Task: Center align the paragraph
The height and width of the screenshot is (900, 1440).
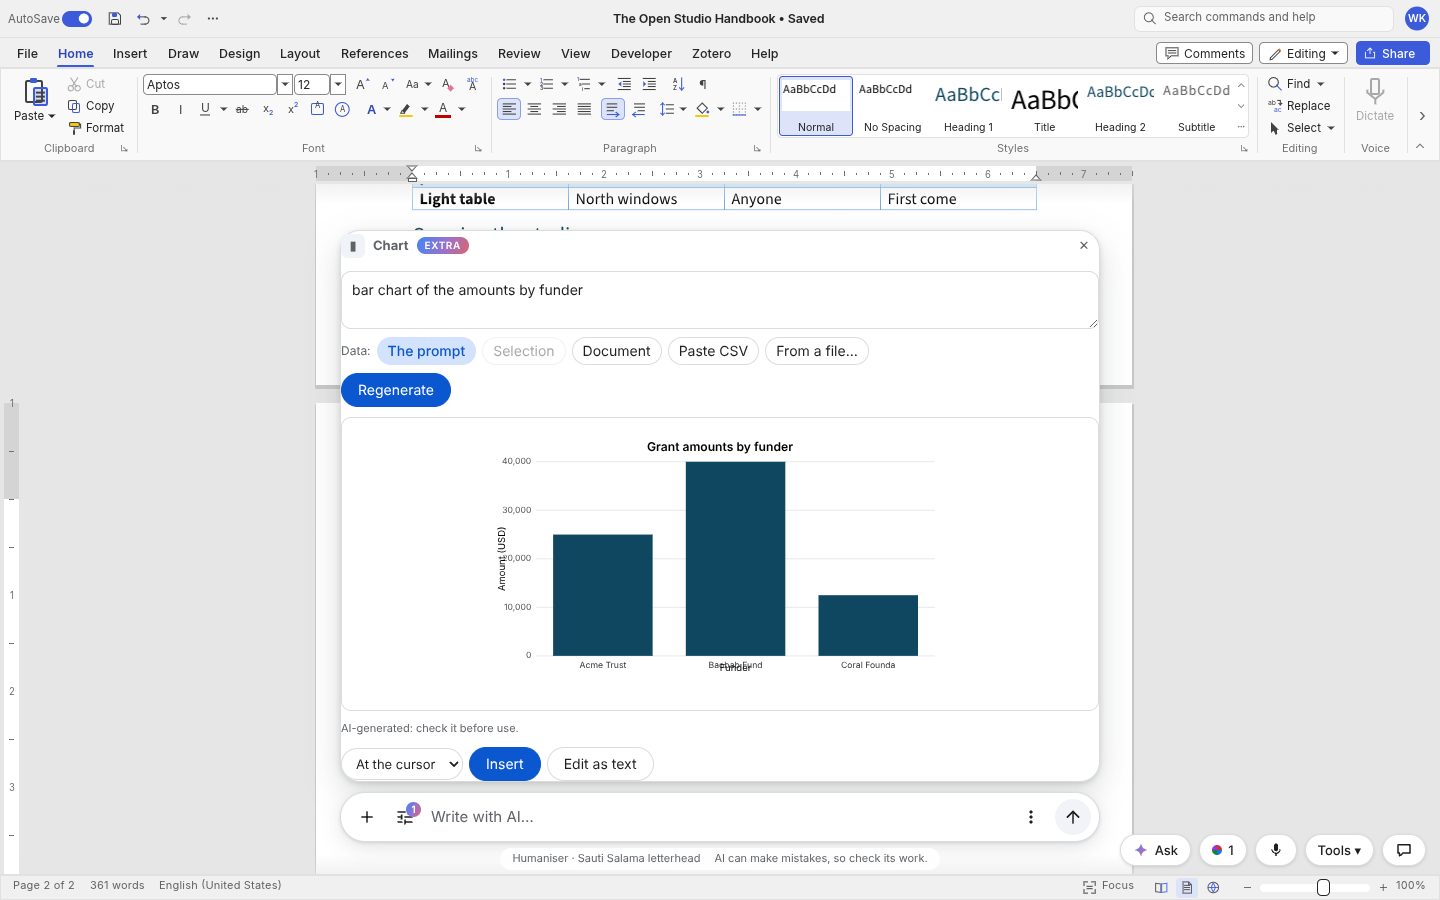Action: click(534, 109)
